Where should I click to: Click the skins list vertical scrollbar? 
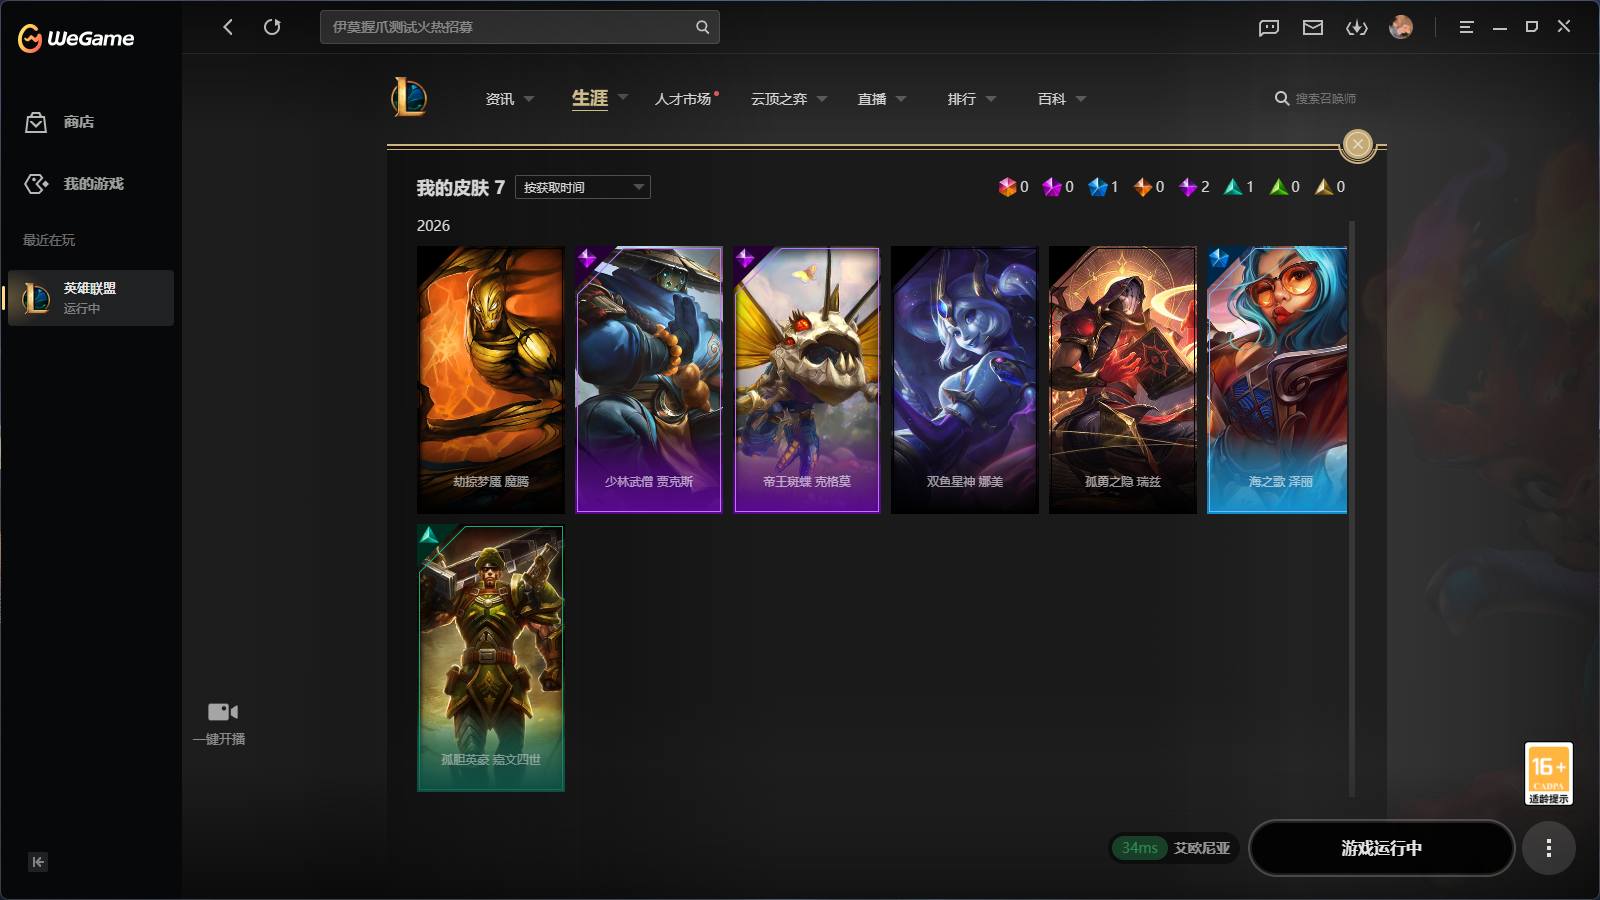point(1352,508)
